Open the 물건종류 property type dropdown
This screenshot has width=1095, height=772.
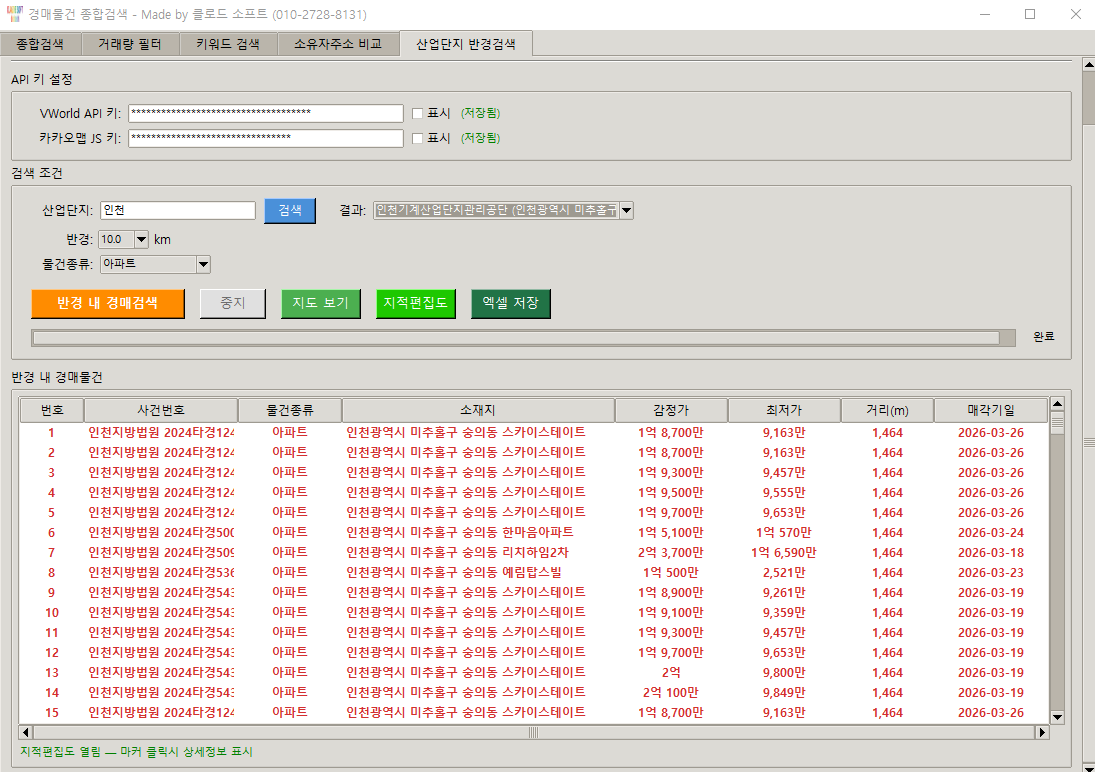(x=203, y=264)
